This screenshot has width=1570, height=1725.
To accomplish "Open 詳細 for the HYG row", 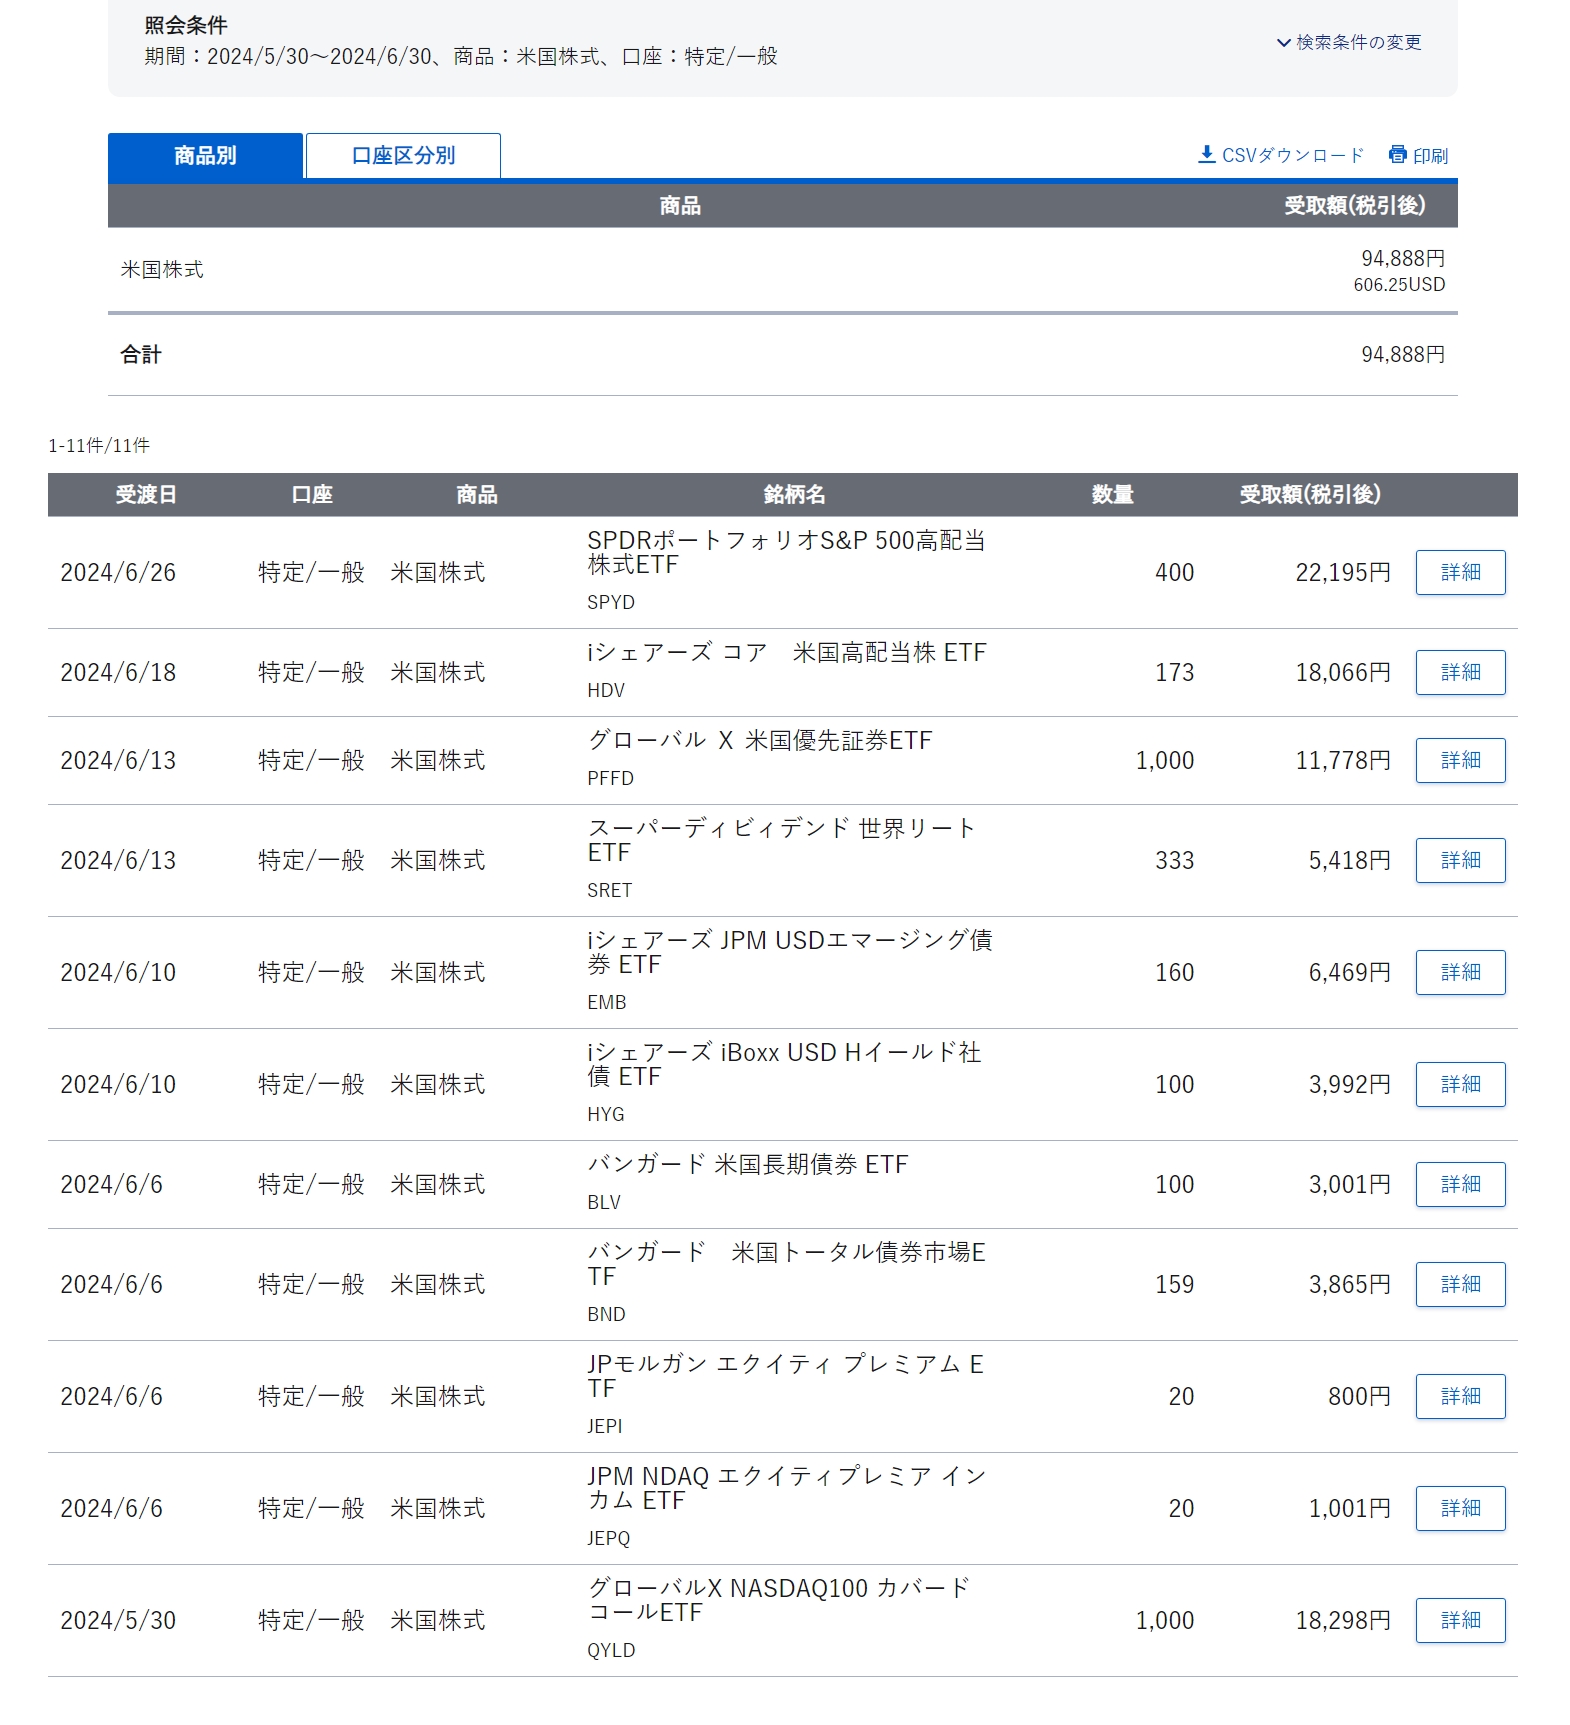I will (1460, 1084).
